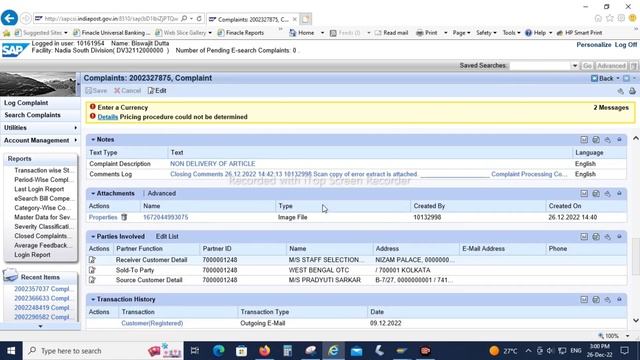The height and width of the screenshot is (360, 640).
Task: Open the Page menu dropdown
Action: click(x=461, y=33)
